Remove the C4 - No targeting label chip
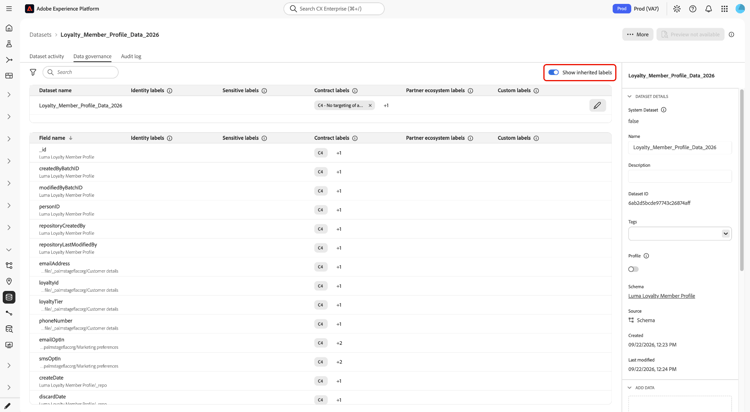The width and height of the screenshot is (750, 412). [x=370, y=105]
